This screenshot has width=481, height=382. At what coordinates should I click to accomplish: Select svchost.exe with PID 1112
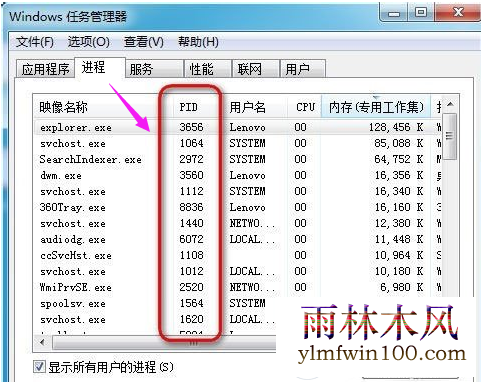pyautogui.click(x=238, y=191)
